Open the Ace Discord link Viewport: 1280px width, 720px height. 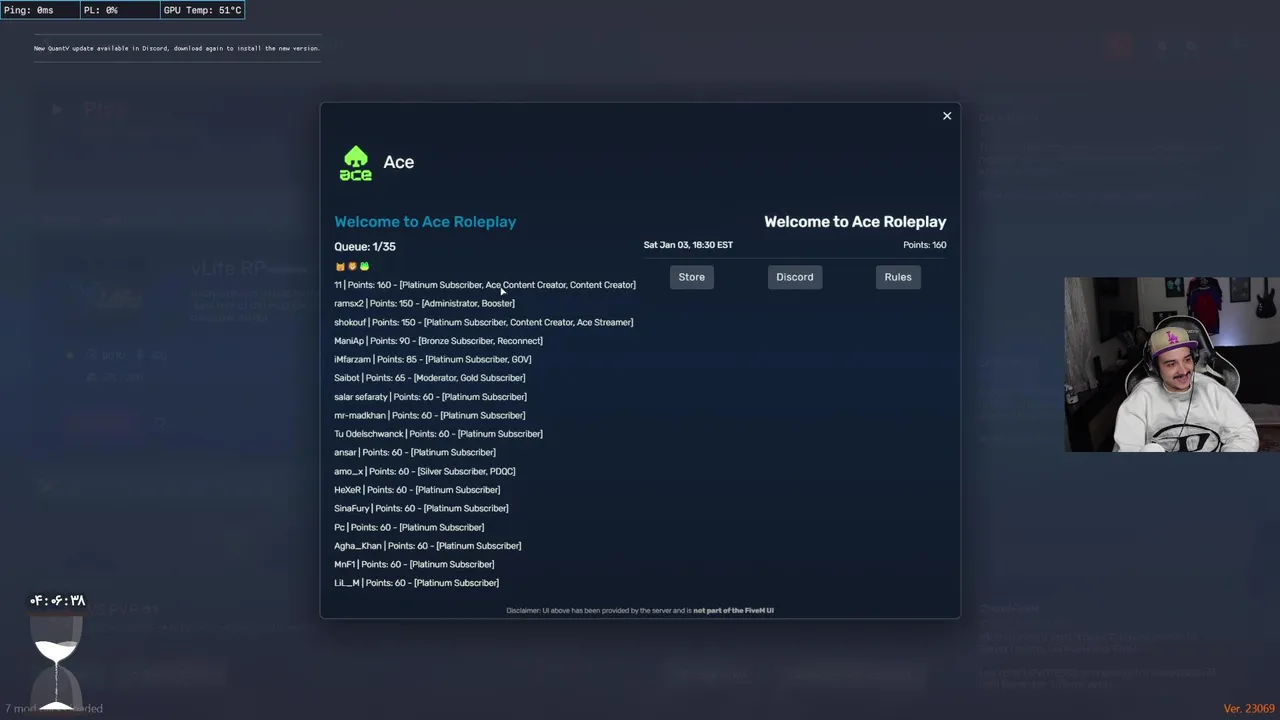[x=795, y=277]
